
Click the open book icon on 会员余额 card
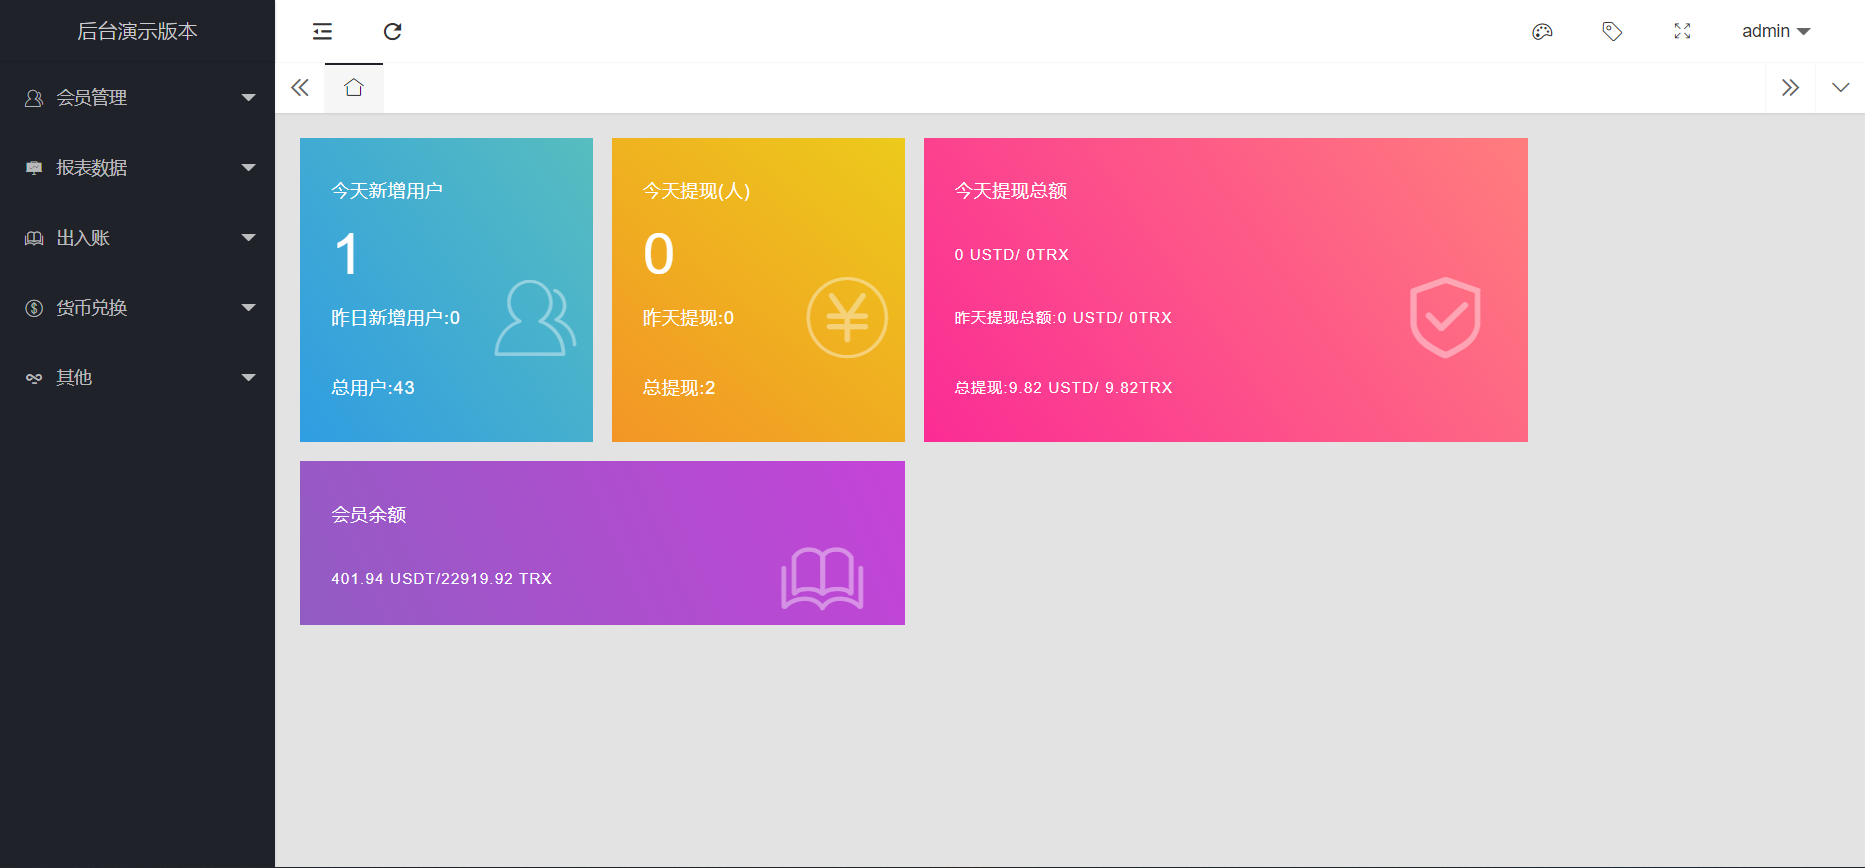822,578
